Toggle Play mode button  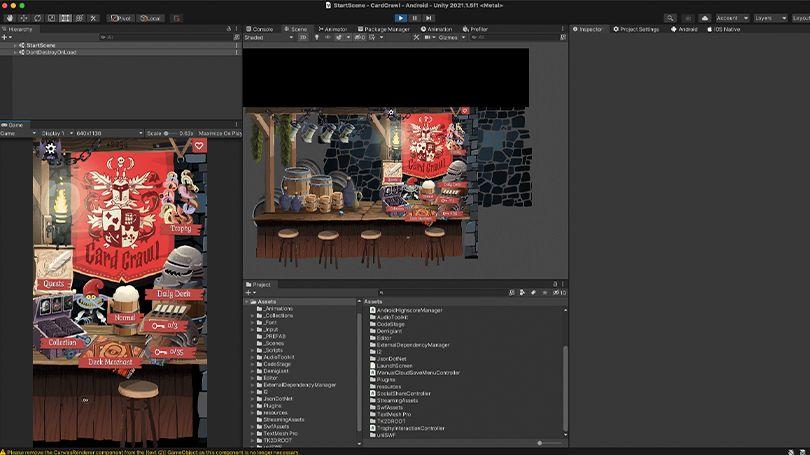click(x=401, y=18)
